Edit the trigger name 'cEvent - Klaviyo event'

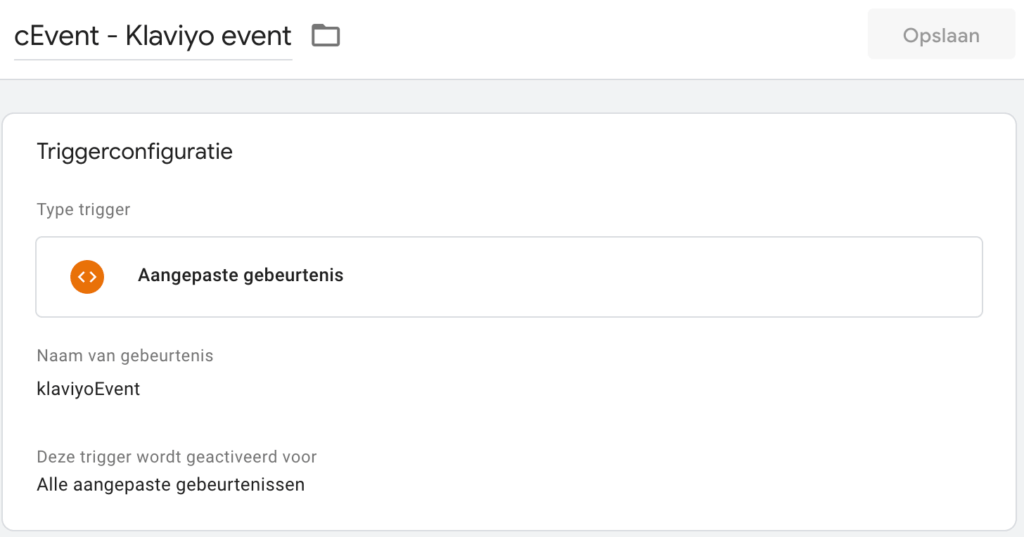pos(153,37)
